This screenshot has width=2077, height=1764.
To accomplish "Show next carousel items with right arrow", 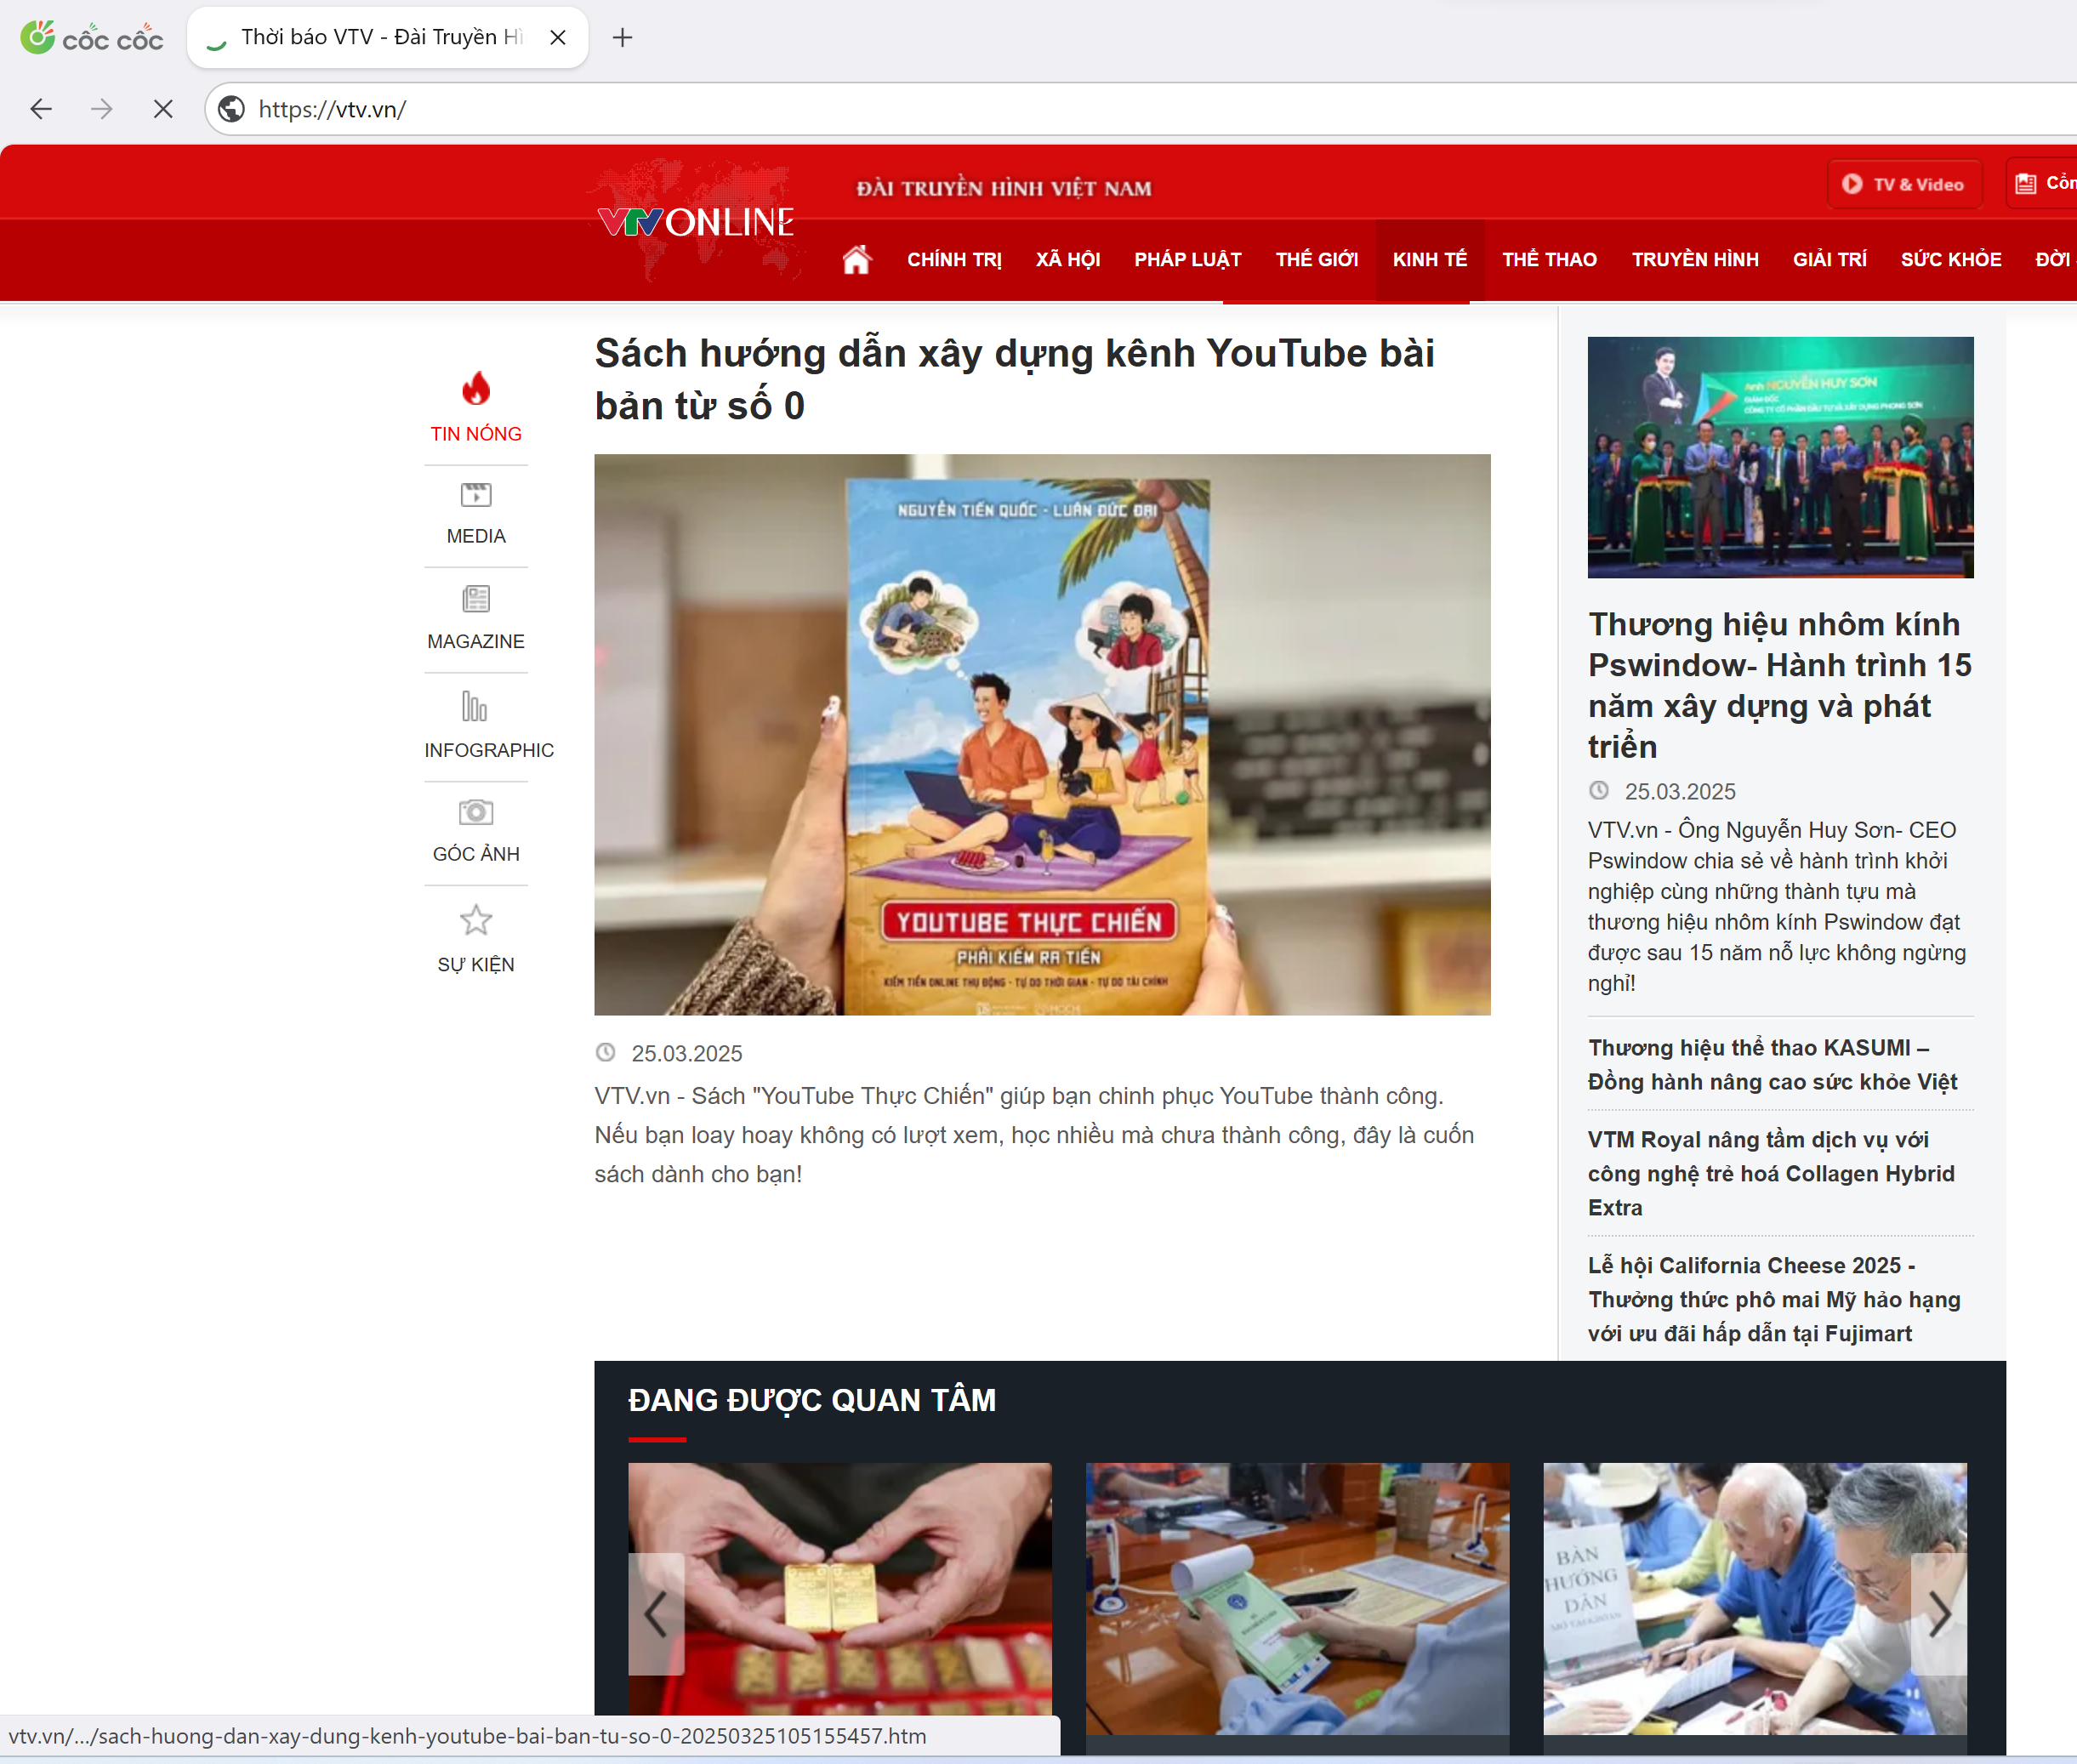I will pyautogui.click(x=1938, y=1614).
